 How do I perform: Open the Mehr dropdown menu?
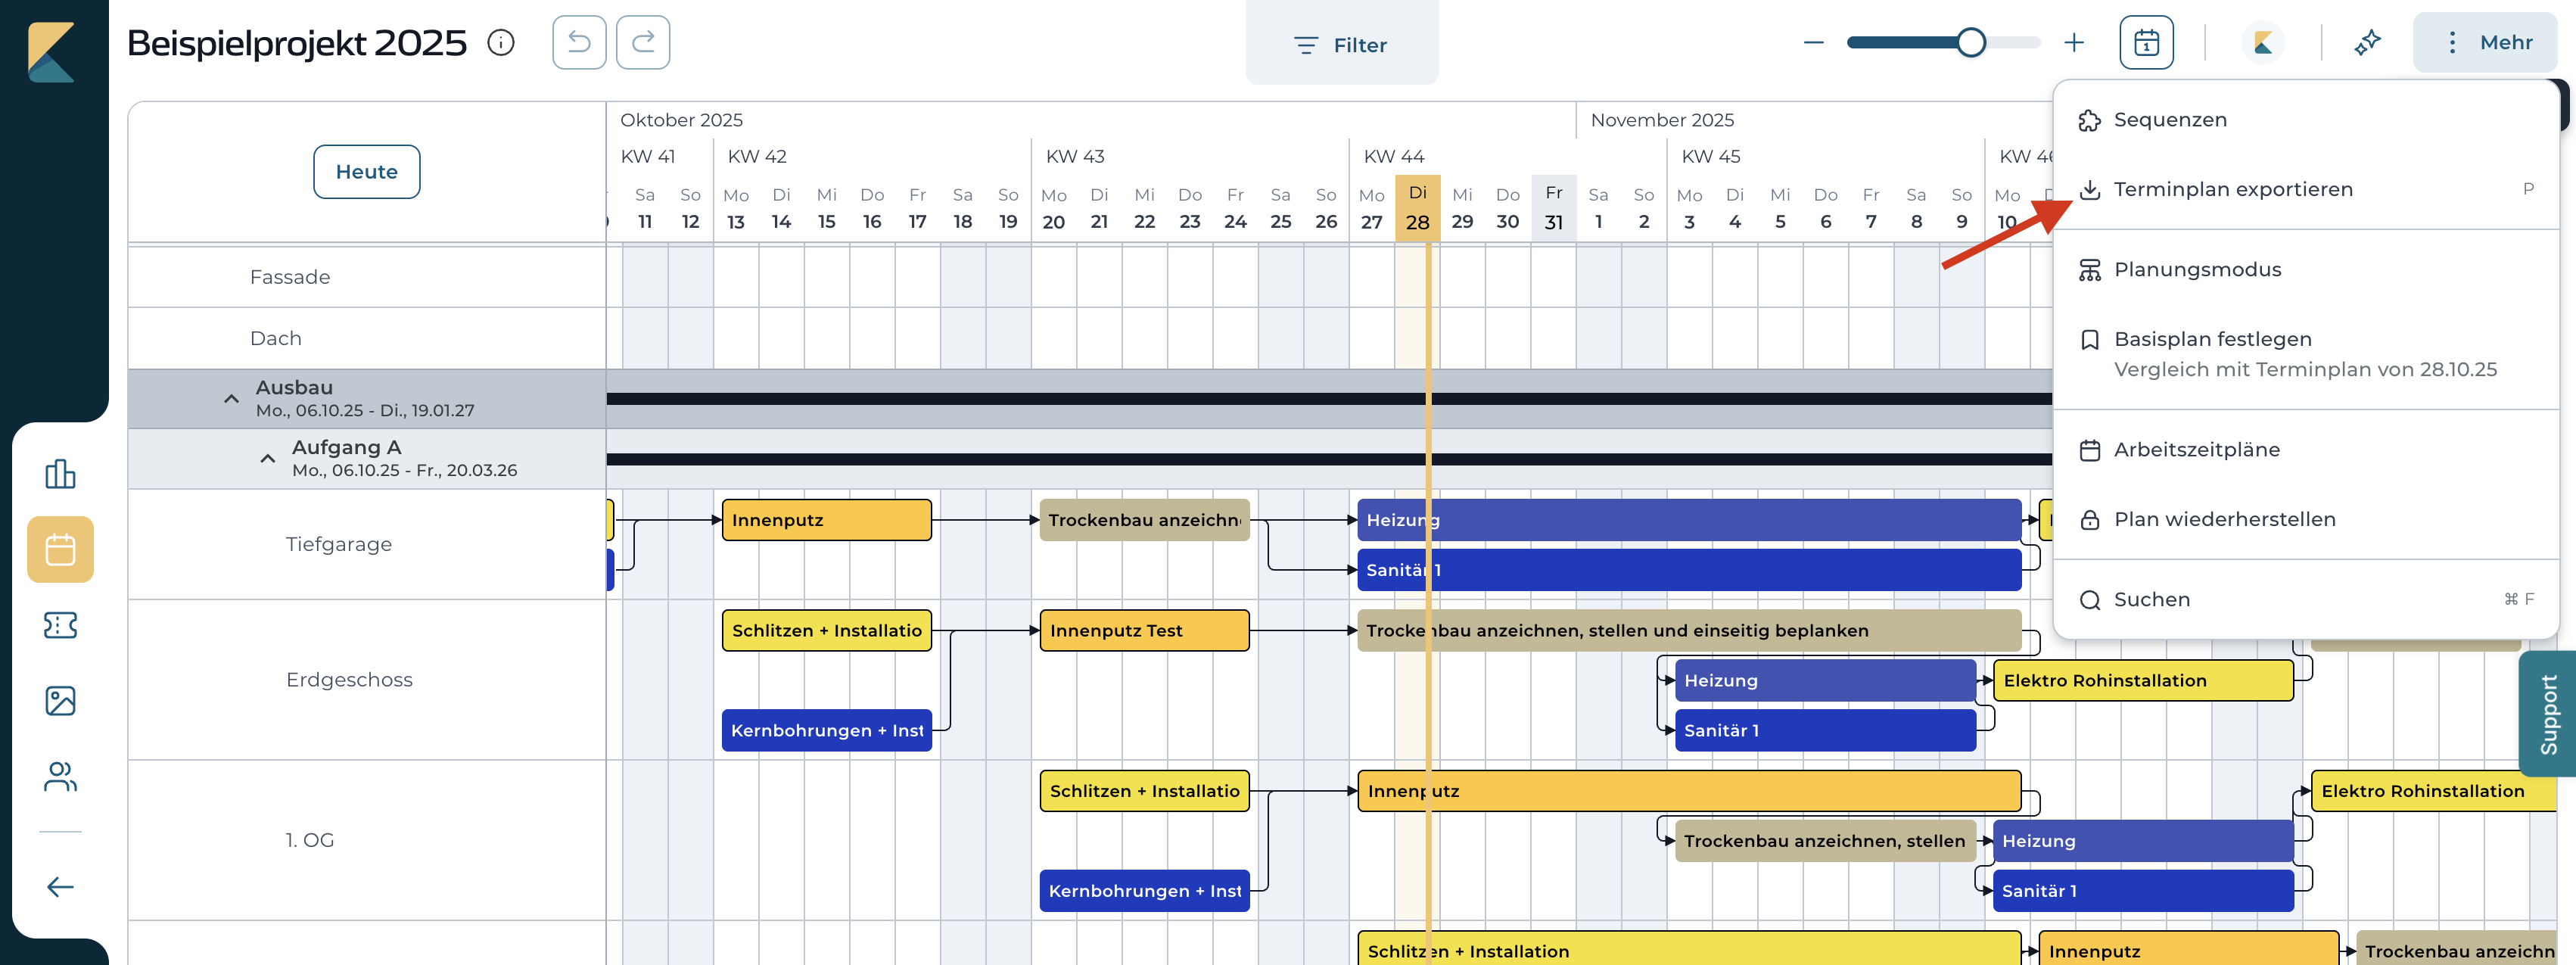[x=2486, y=43]
